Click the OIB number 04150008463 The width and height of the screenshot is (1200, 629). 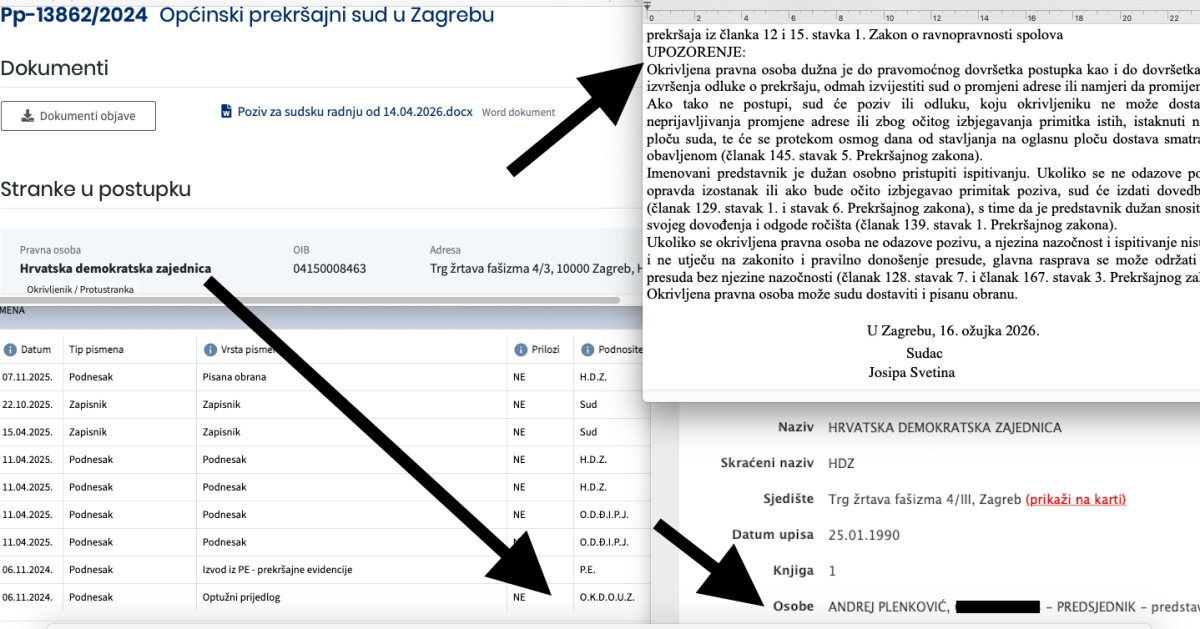(329, 268)
